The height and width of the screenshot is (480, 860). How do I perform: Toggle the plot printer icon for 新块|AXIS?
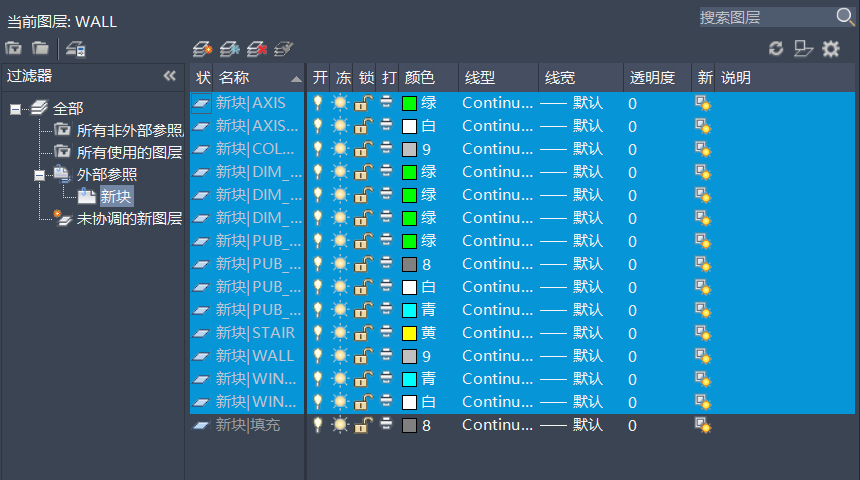387,103
